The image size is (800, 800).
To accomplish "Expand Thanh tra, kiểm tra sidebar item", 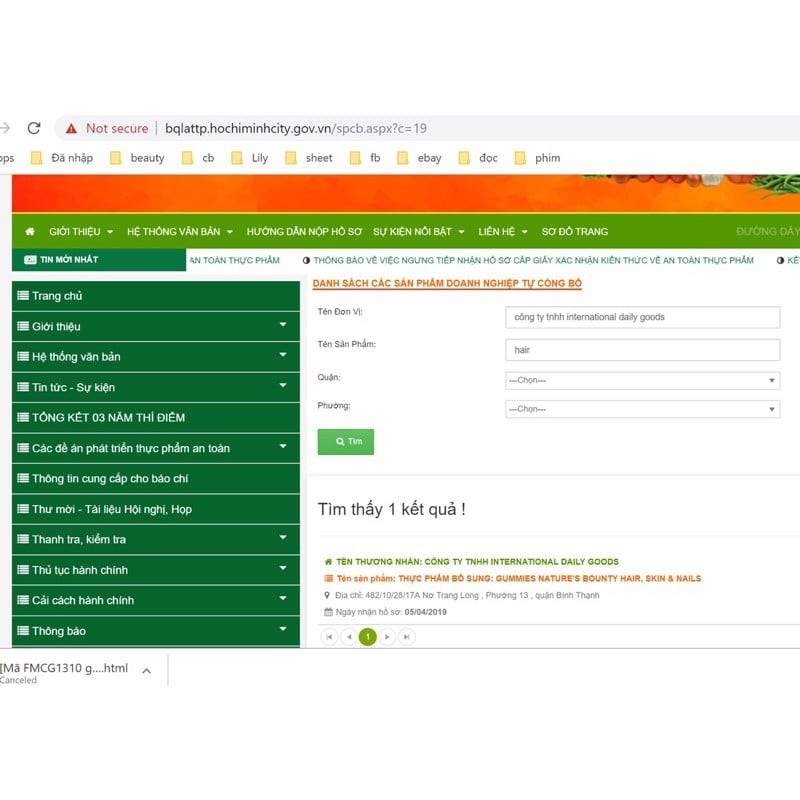I will pos(282,538).
